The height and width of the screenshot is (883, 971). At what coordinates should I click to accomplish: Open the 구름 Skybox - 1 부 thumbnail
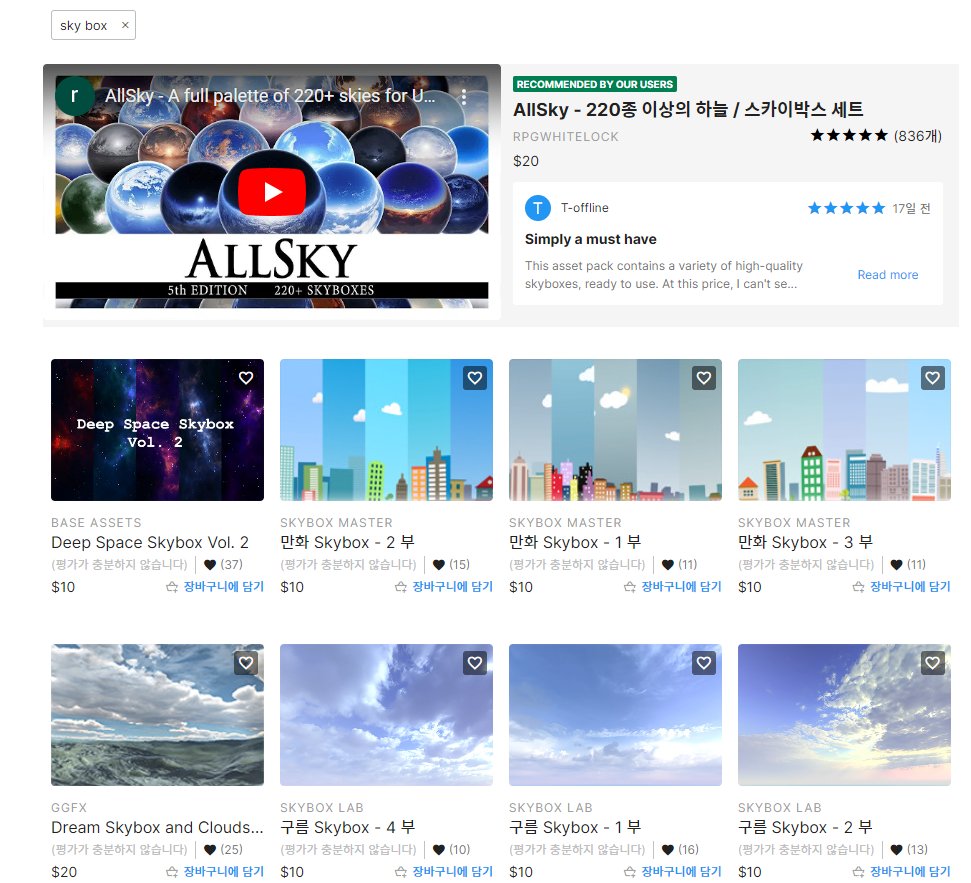(x=616, y=715)
